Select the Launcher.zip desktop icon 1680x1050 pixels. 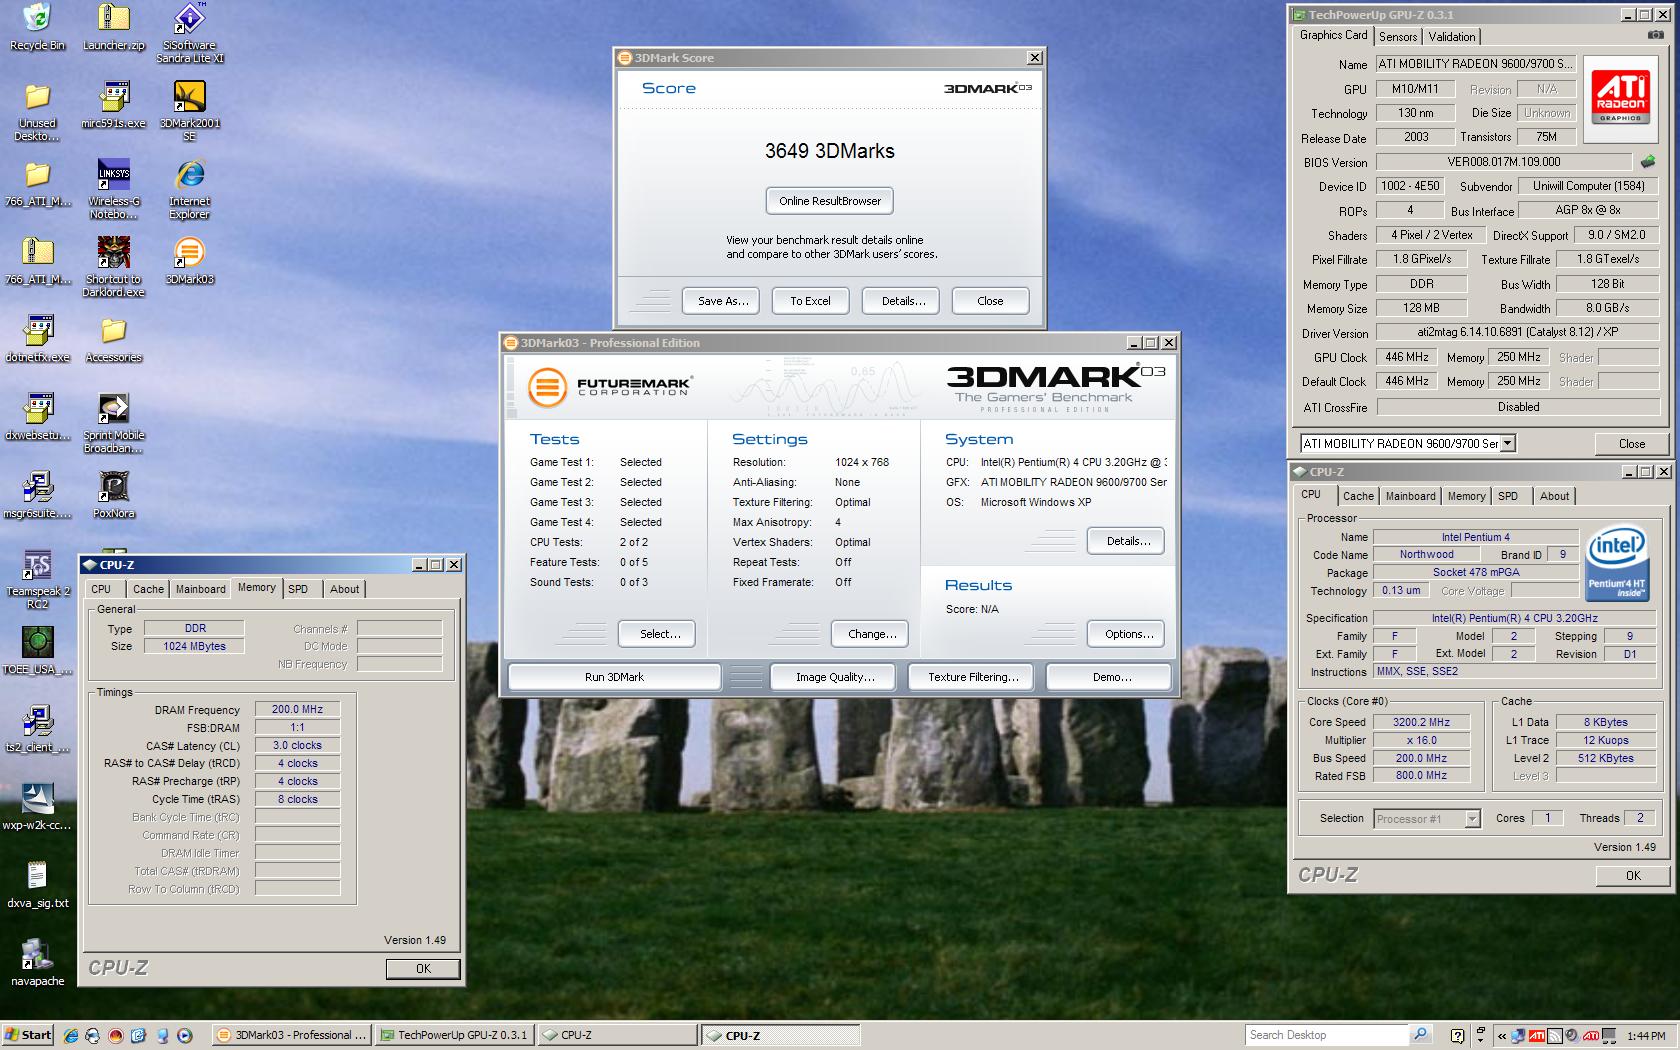click(113, 27)
